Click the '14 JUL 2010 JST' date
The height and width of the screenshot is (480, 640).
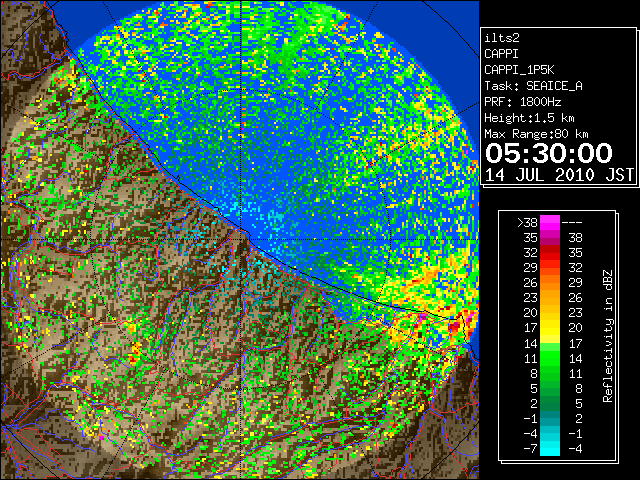[559, 175]
